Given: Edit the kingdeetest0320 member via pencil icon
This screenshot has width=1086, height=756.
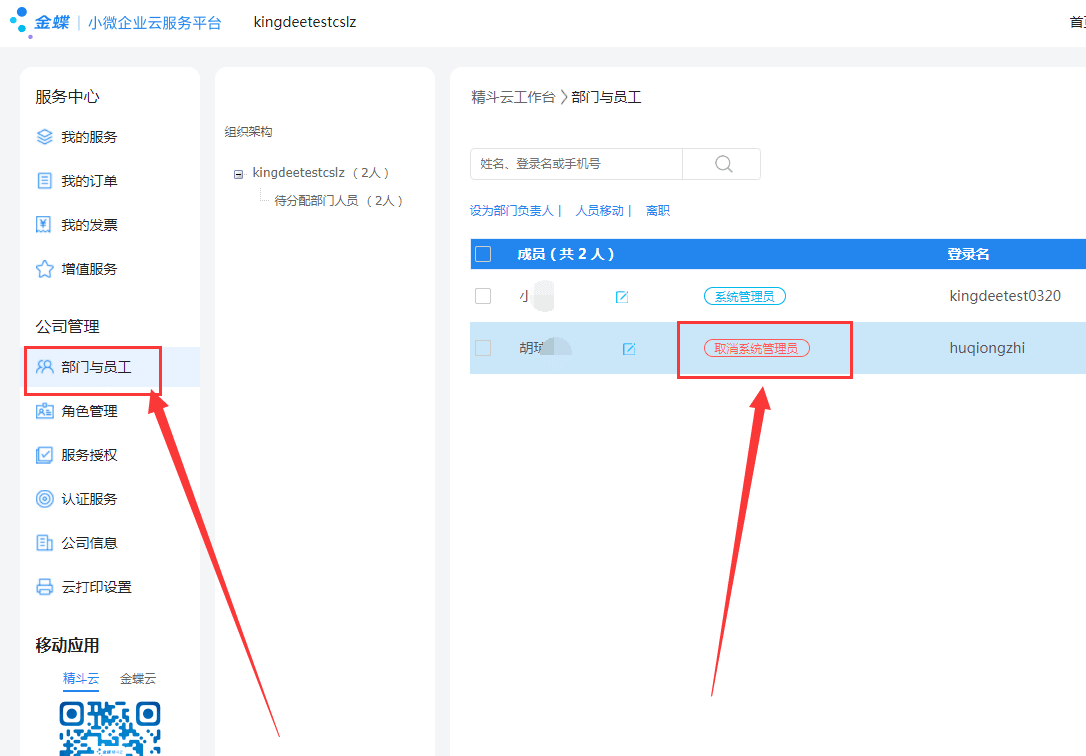Looking at the screenshot, I should coord(622,297).
